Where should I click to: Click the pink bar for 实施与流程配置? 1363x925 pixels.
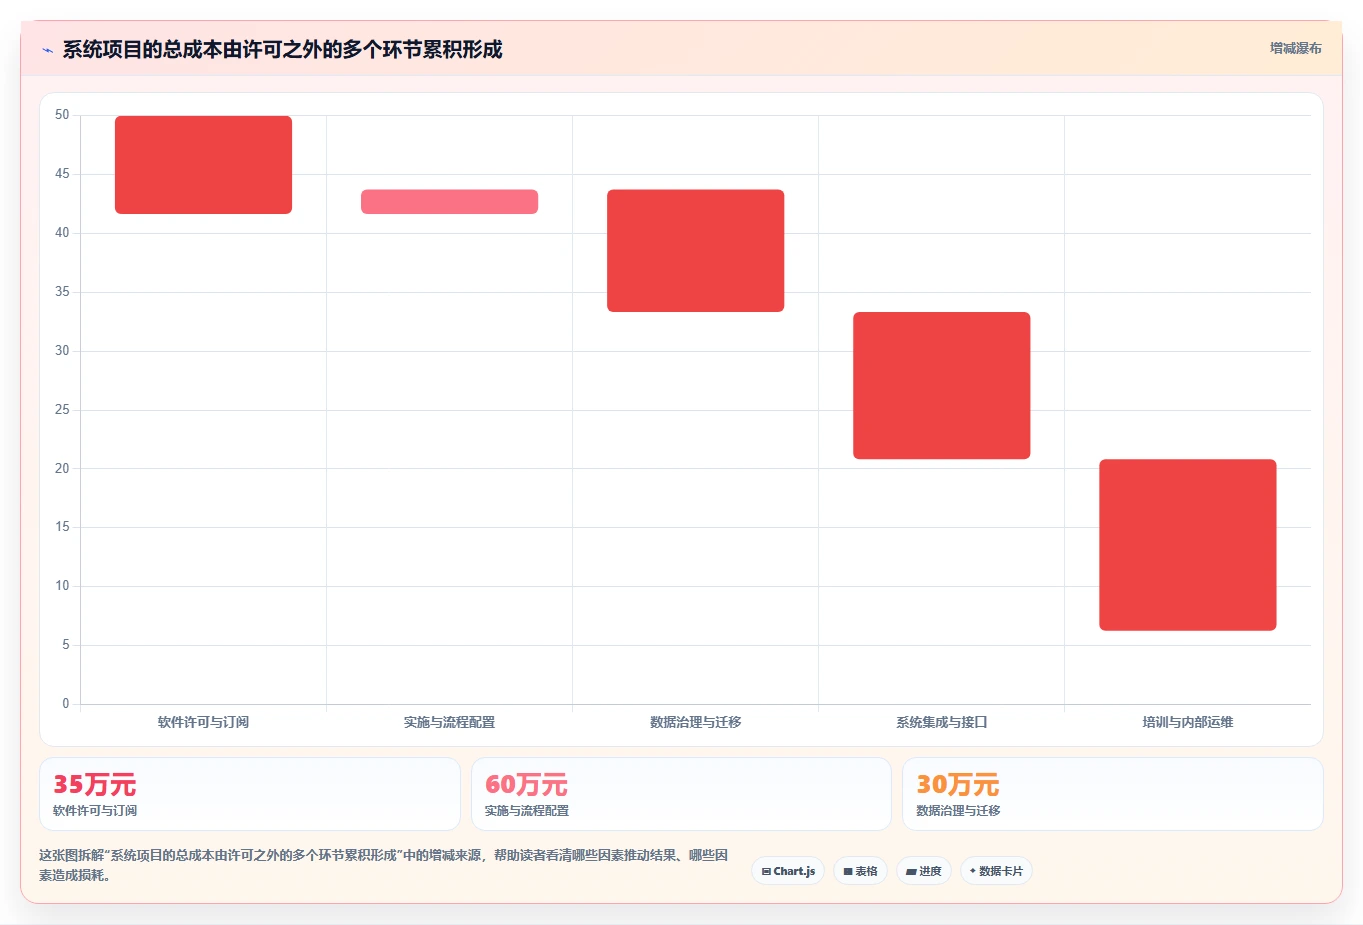pyautogui.click(x=449, y=201)
